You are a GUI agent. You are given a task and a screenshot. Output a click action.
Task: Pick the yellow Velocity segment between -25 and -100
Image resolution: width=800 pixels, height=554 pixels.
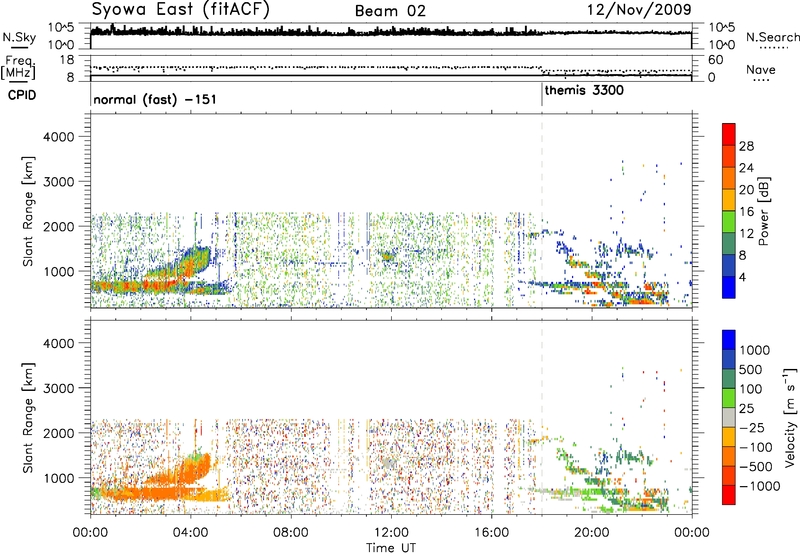tap(729, 437)
